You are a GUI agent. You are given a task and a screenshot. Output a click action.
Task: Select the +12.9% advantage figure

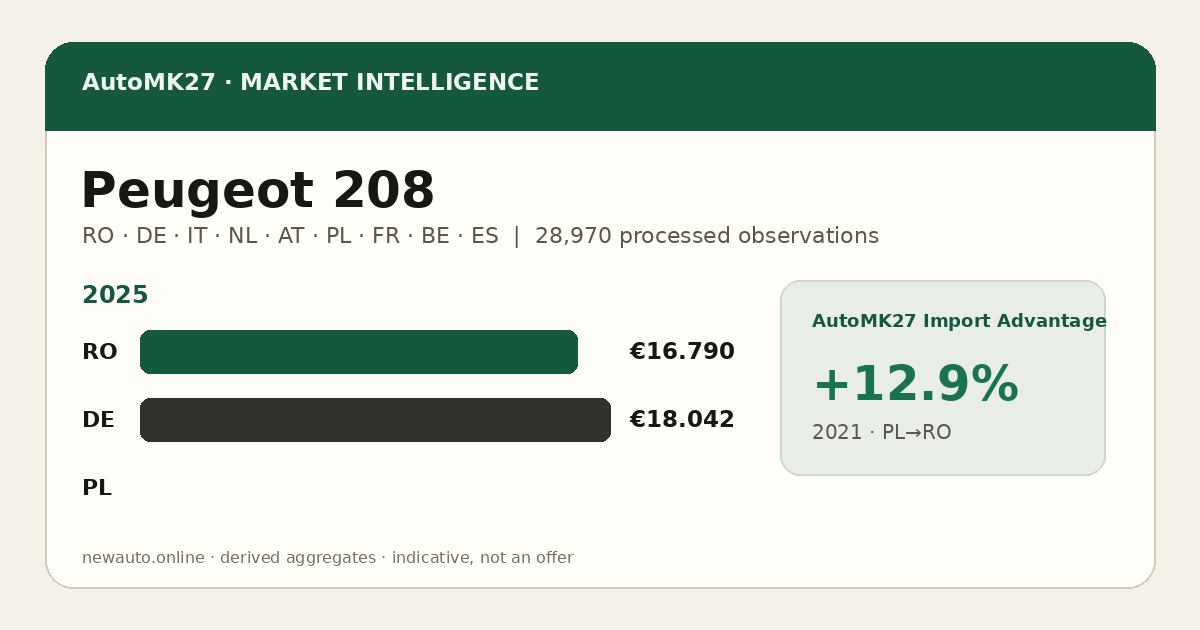(x=915, y=385)
